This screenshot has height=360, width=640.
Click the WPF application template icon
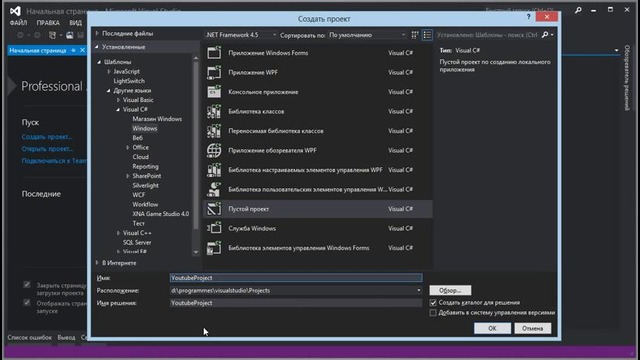tap(214, 72)
